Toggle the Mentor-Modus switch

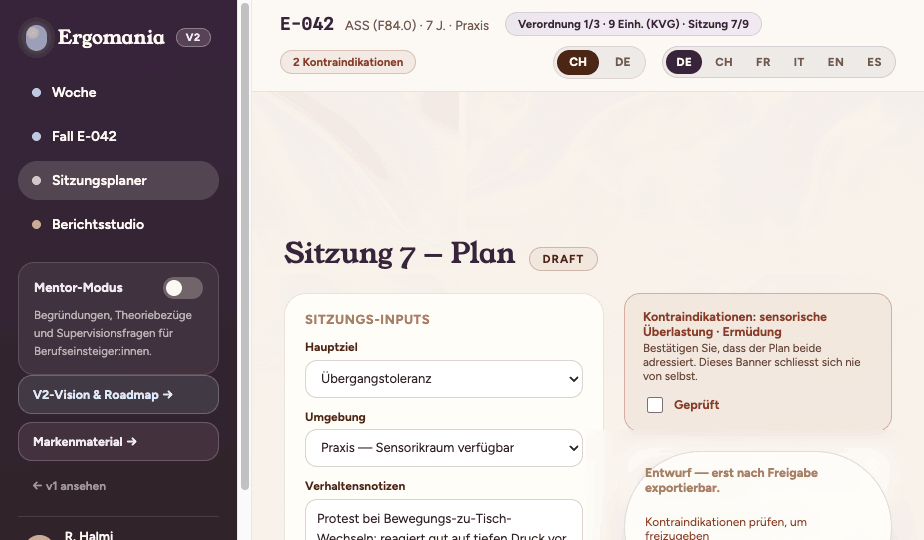(x=183, y=288)
